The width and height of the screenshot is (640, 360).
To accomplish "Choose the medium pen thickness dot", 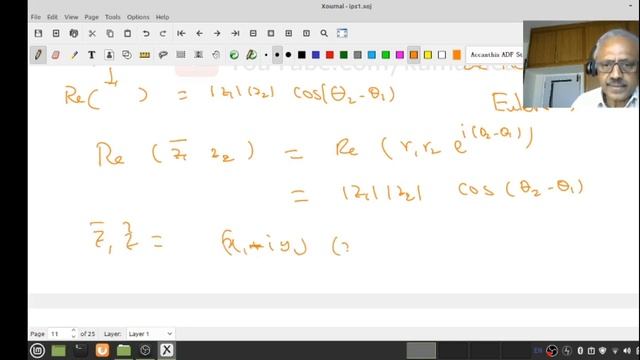I will [x=277, y=55].
